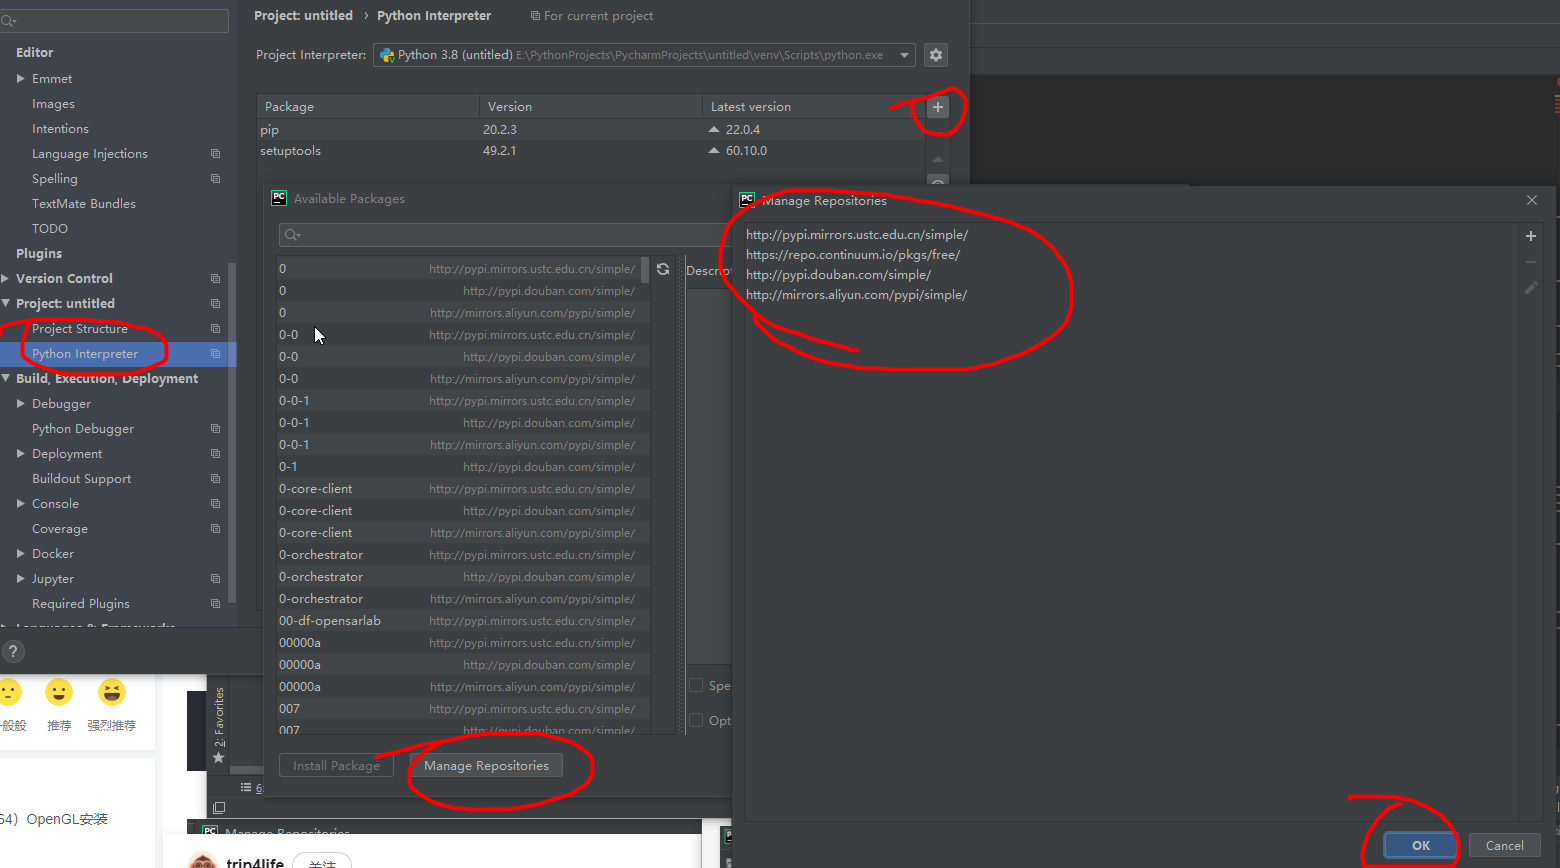Expand the Docker tree node
Screen dimensions: 1560x868
(x=20, y=554)
